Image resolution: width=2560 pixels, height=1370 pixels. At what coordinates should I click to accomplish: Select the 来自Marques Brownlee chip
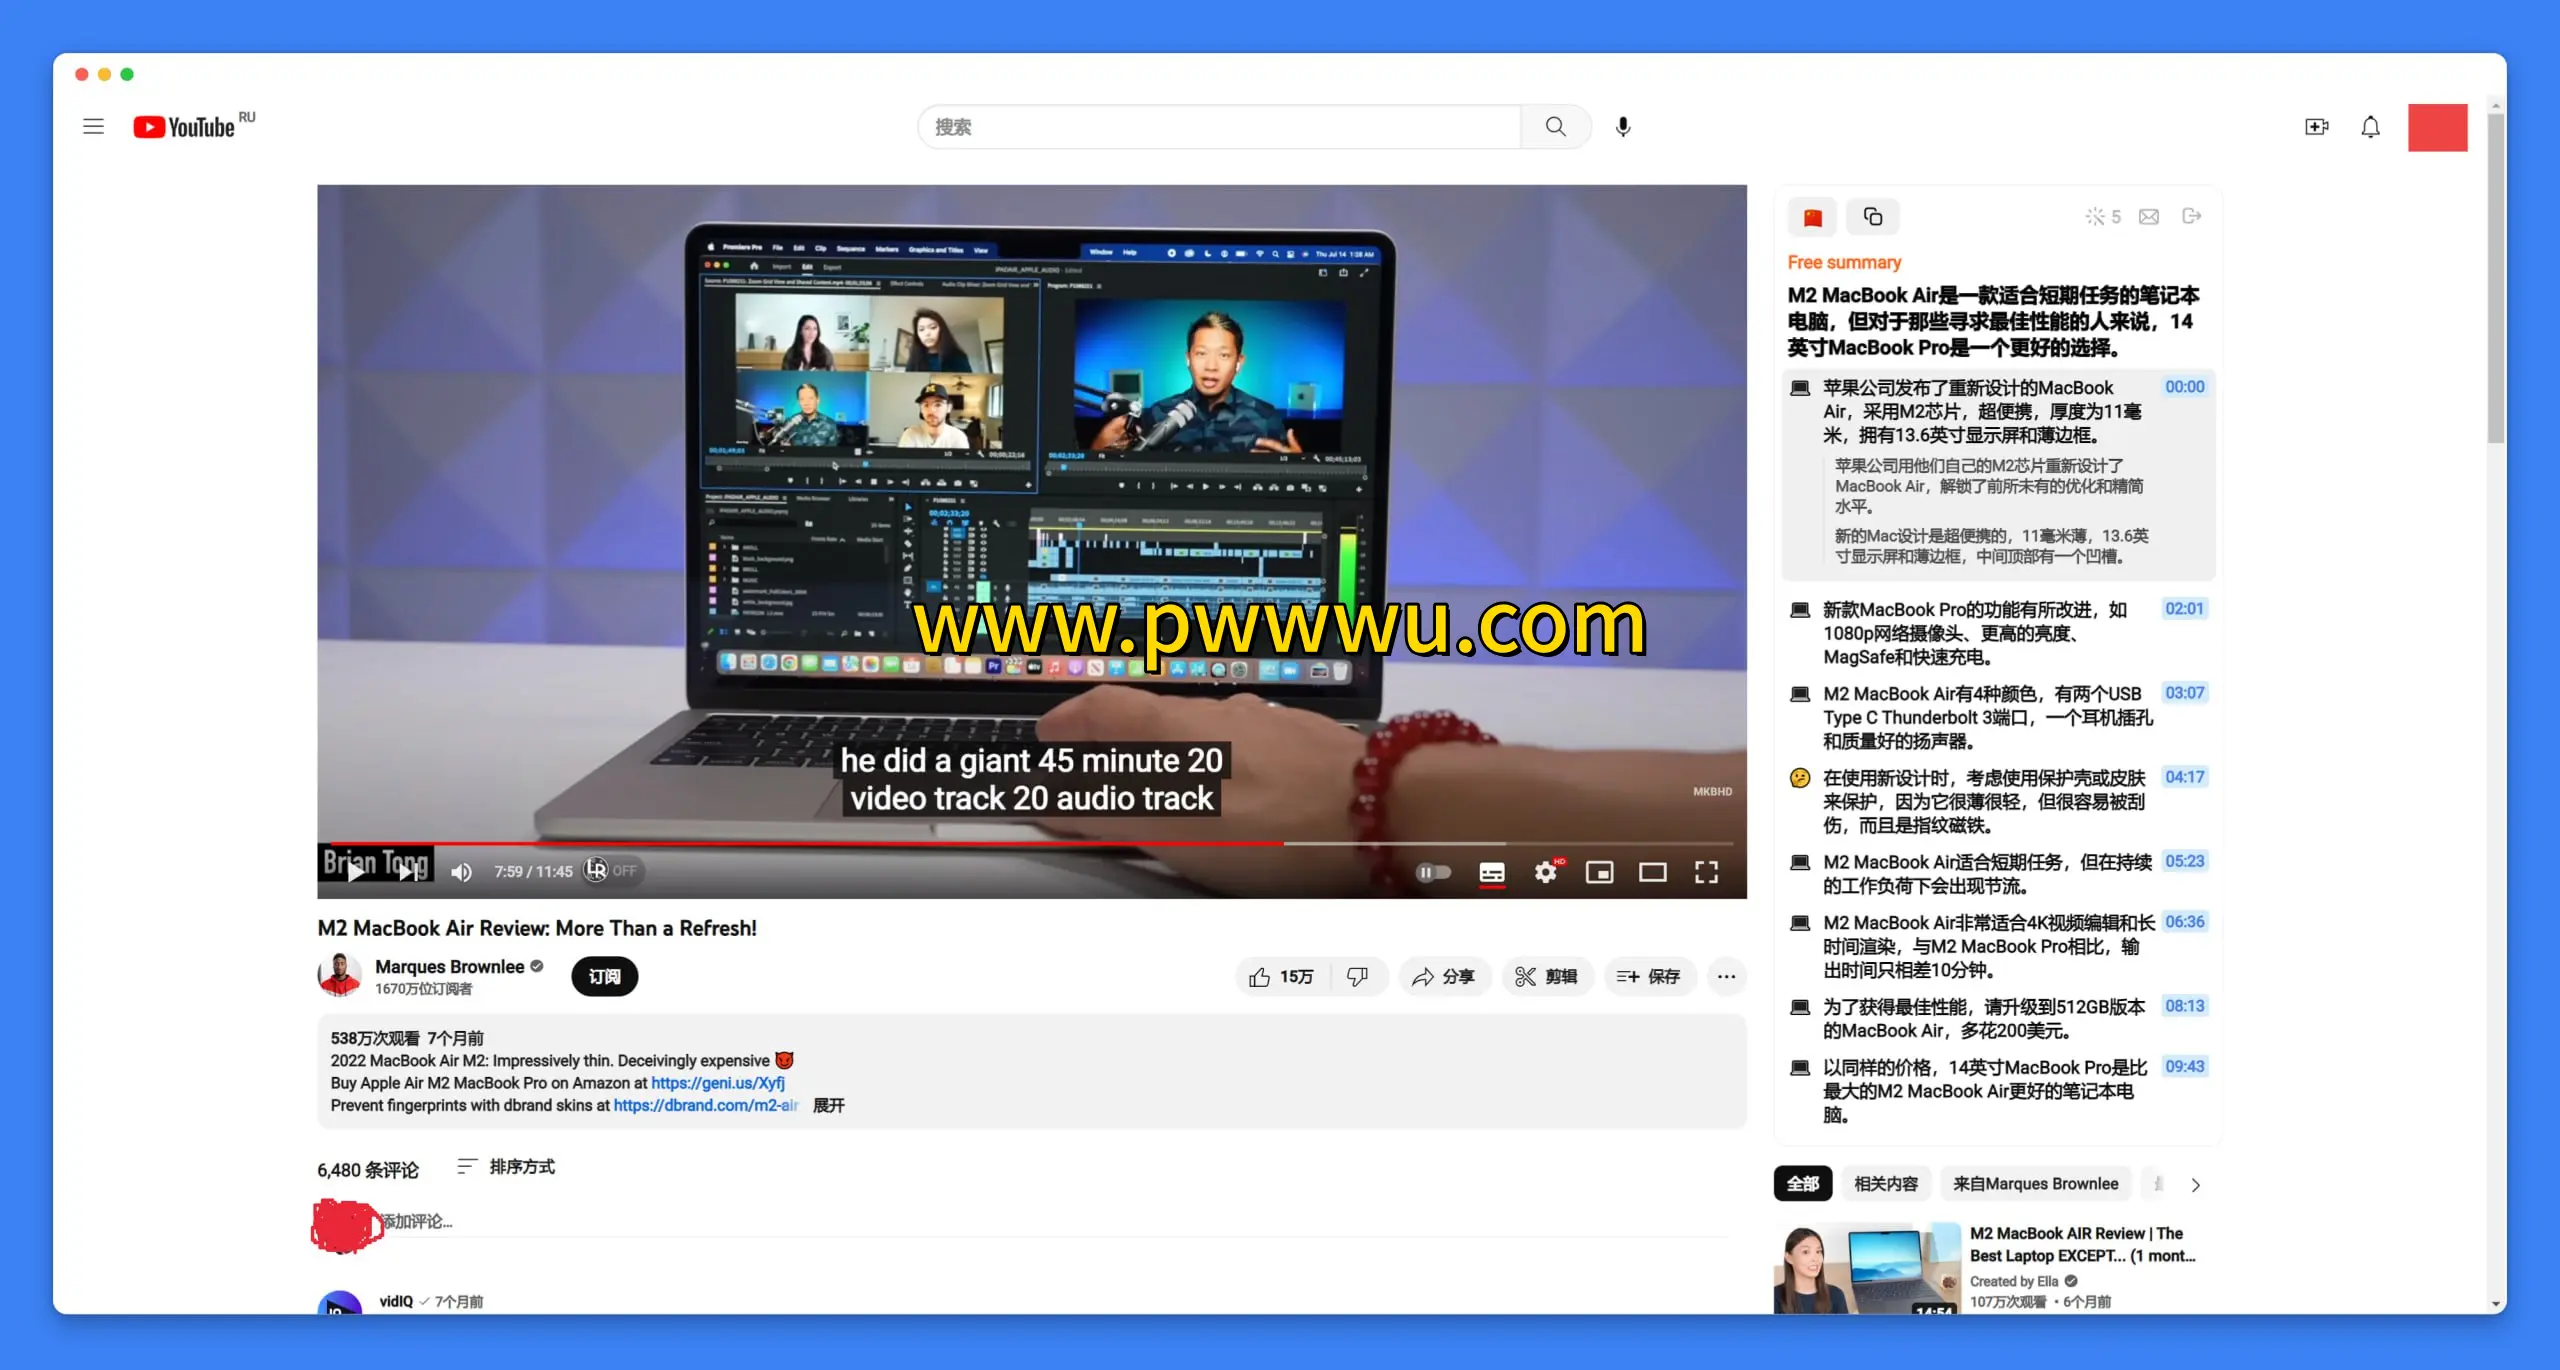(x=2035, y=1184)
